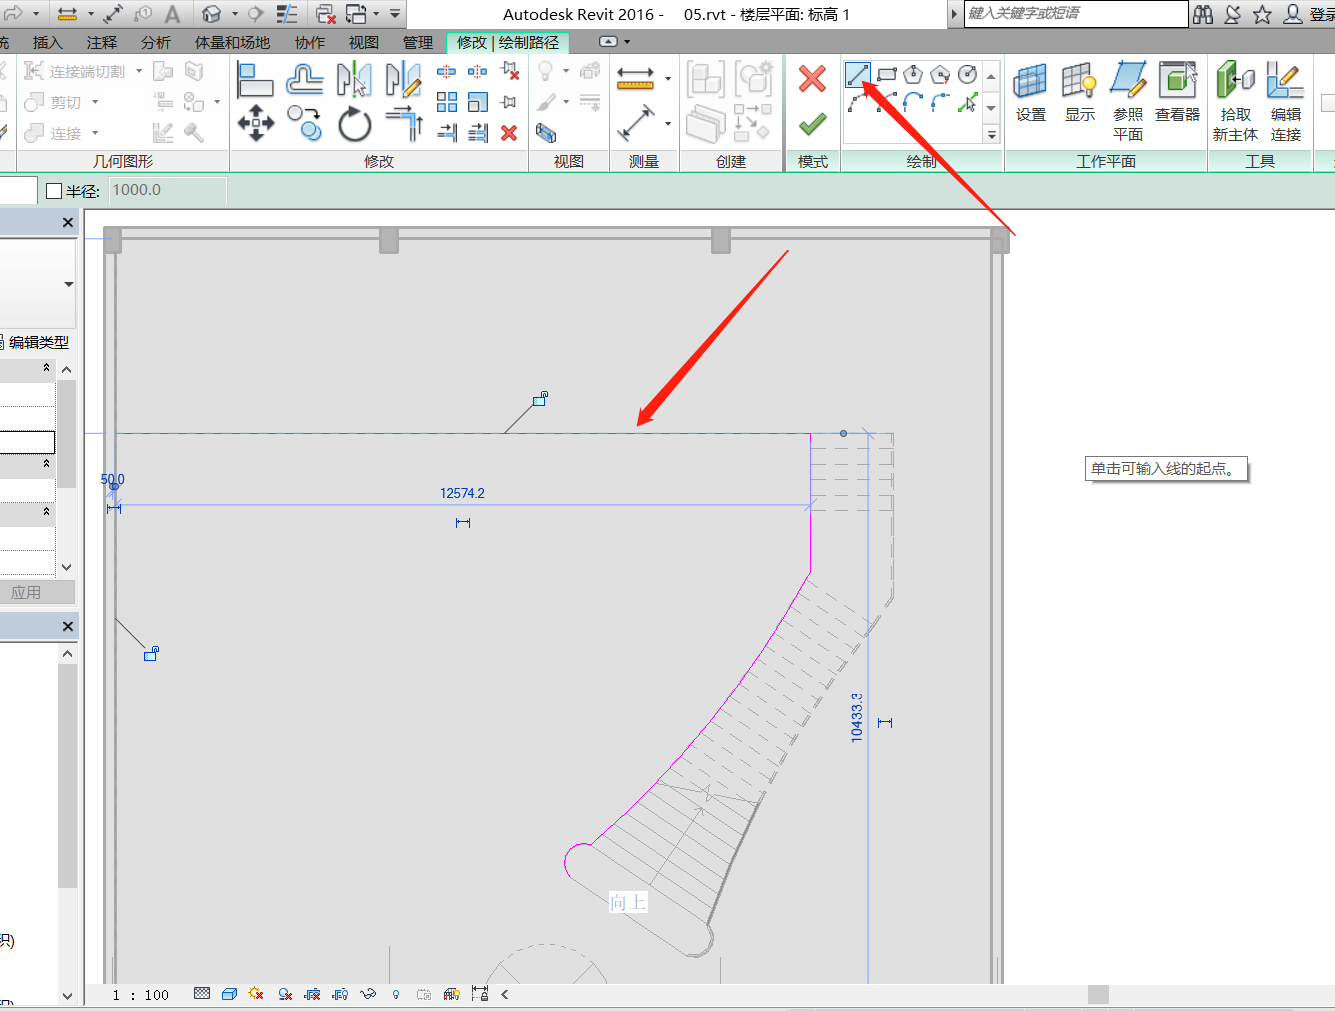
Task: Click the keyword search input box
Action: point(1074,14)
